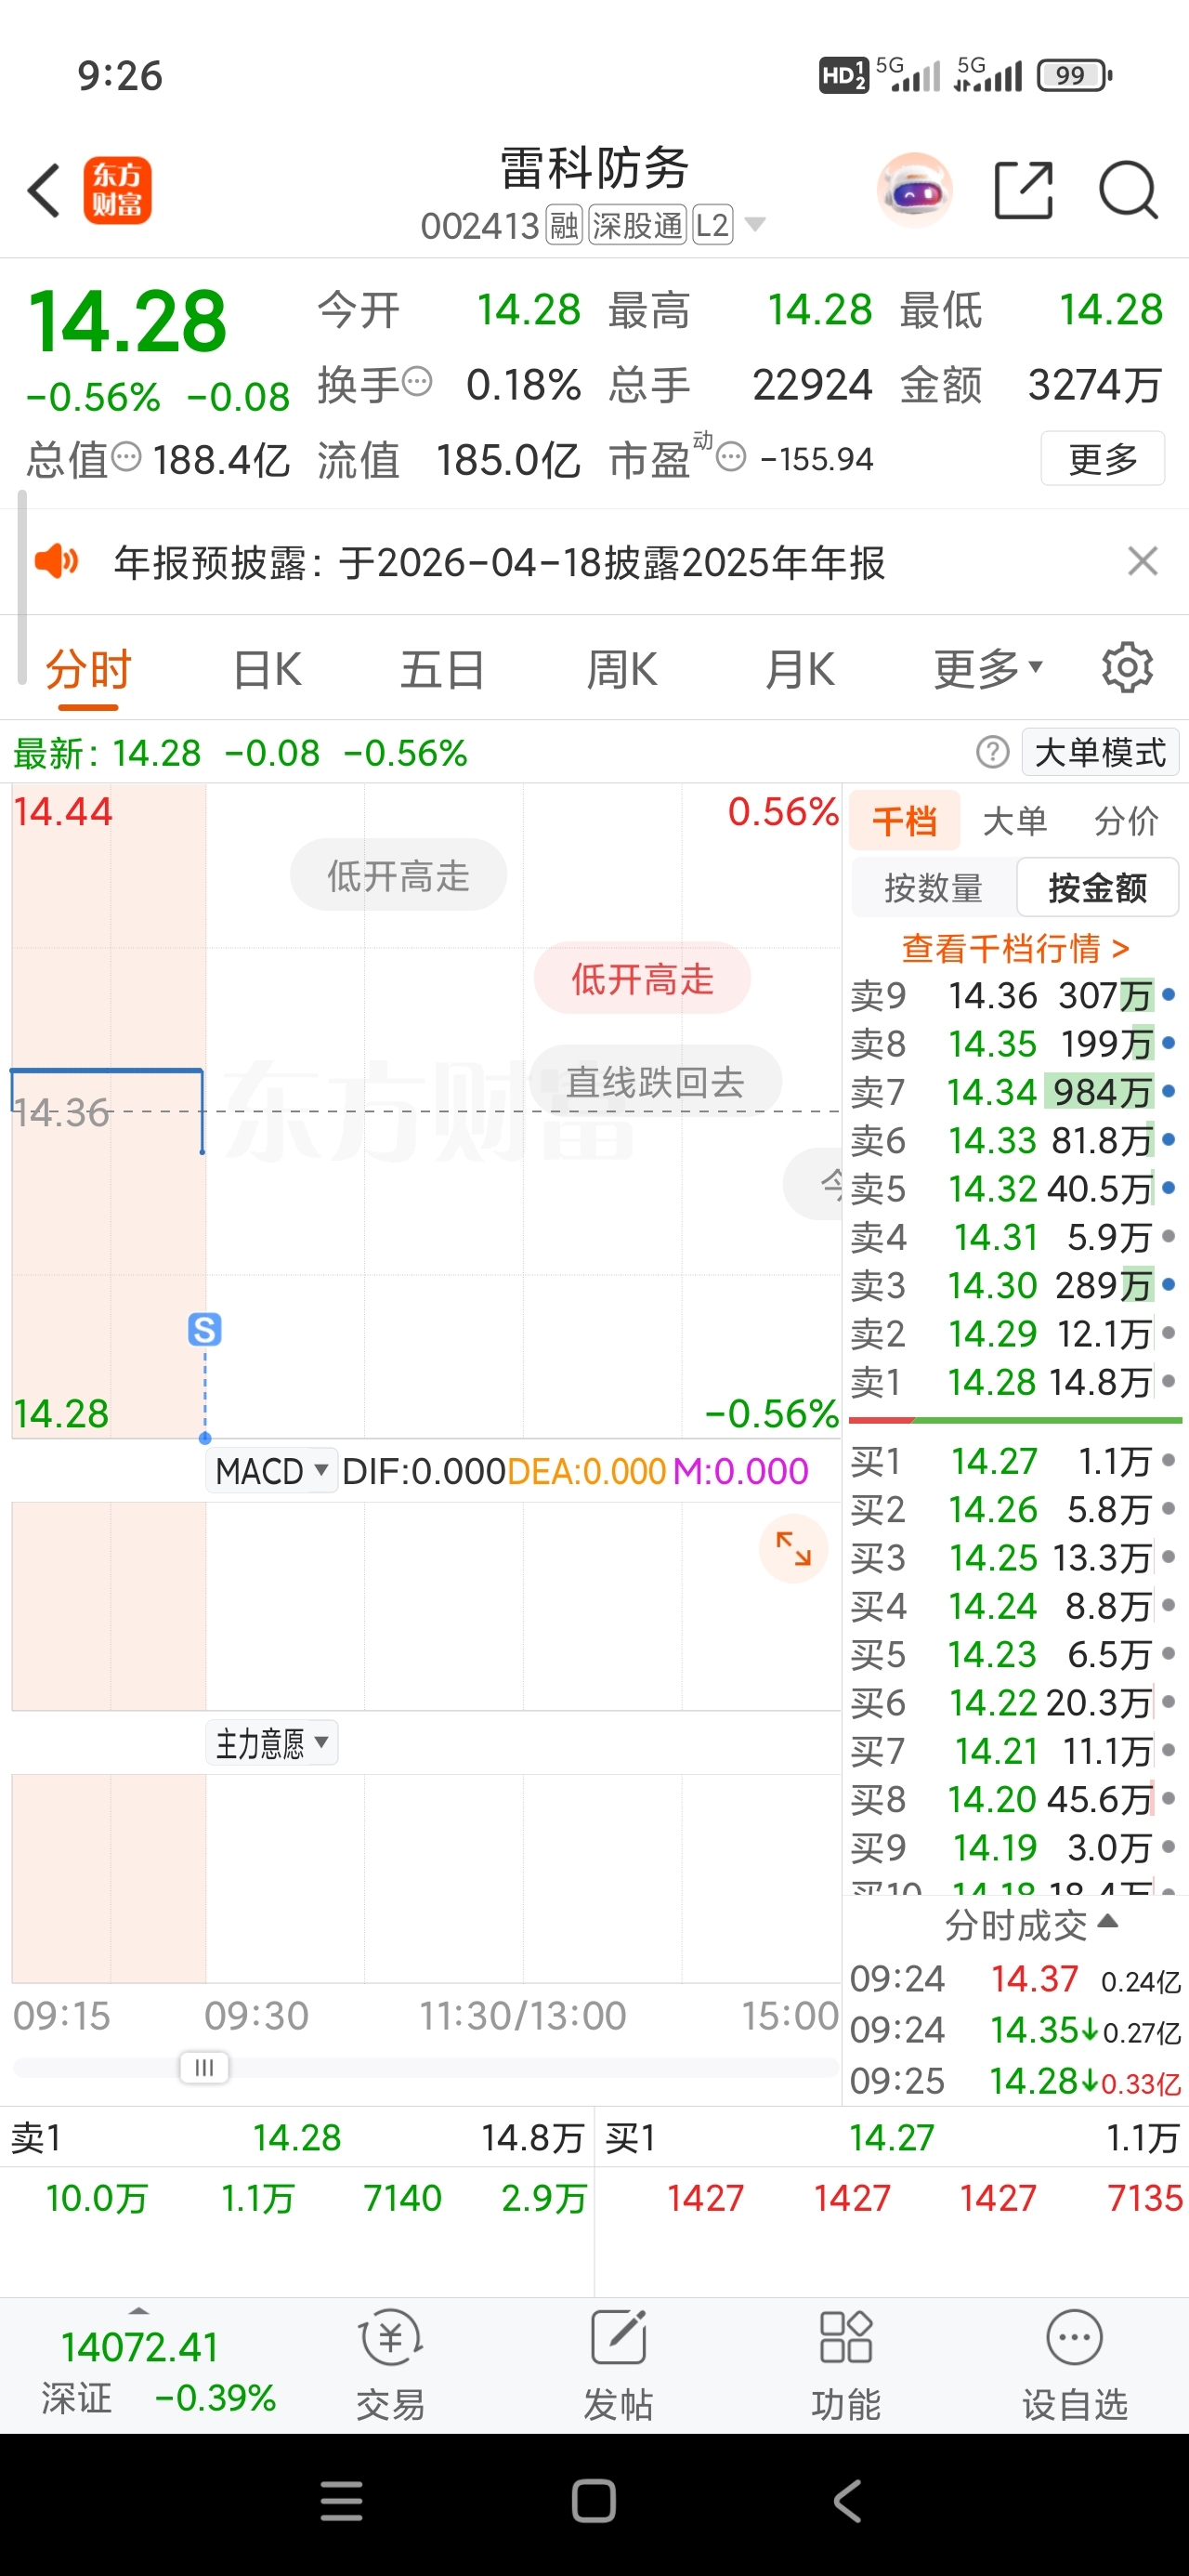Select the 五日 chart tab
The height and width of the screenshot is (2576, 1189).
442,669
